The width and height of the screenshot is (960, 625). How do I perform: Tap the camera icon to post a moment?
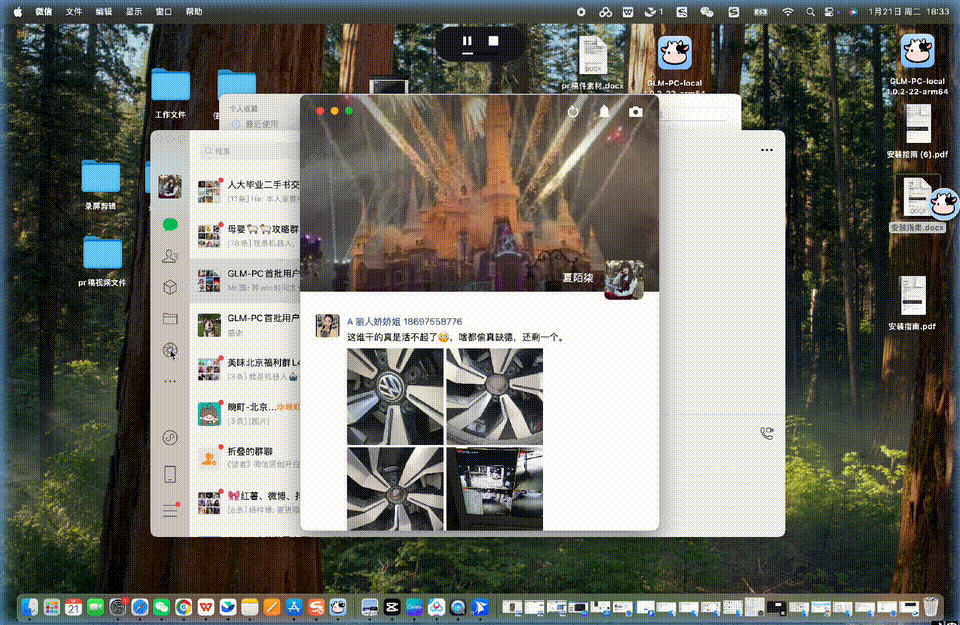coord(636,111)
